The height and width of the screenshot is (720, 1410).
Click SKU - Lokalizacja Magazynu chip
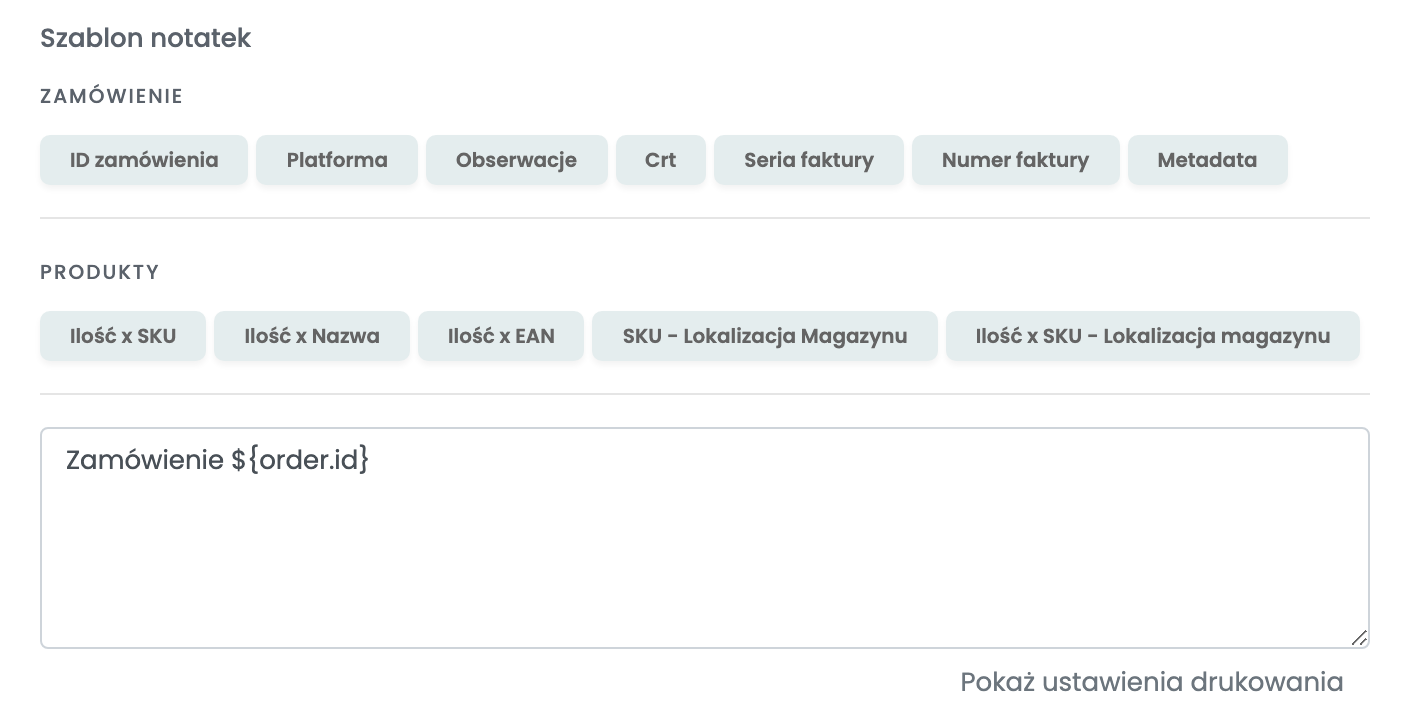pyautogui.click(x=765, y=336)
